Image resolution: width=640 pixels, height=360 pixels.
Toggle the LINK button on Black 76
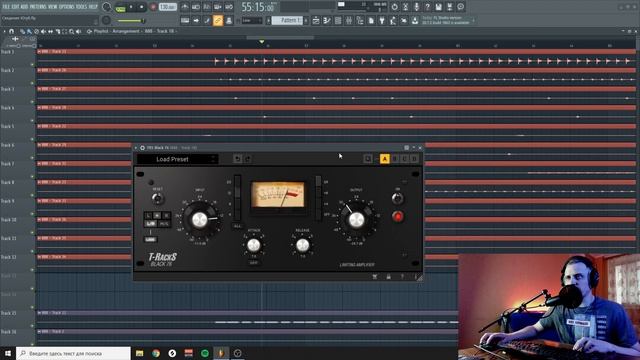[x=151, y=240]
